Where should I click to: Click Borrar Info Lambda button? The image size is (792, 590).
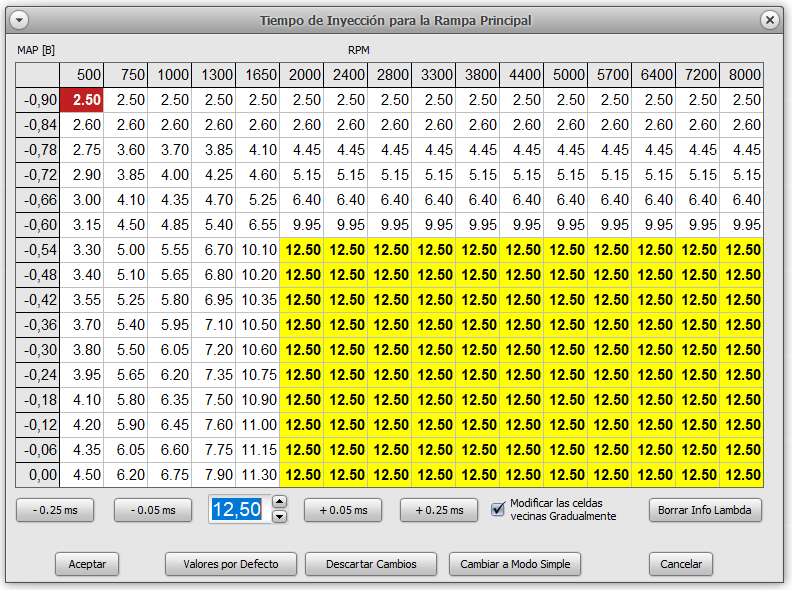click(x=705, y=510)
